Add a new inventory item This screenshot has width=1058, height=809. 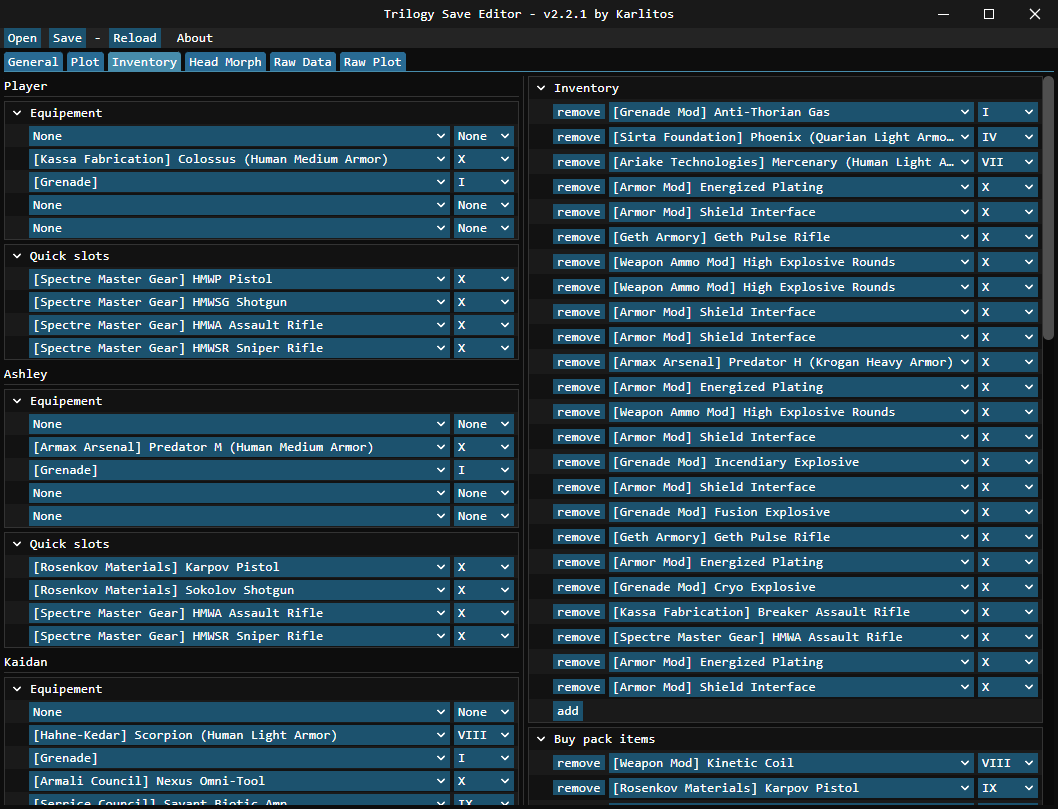pos(567,711)
